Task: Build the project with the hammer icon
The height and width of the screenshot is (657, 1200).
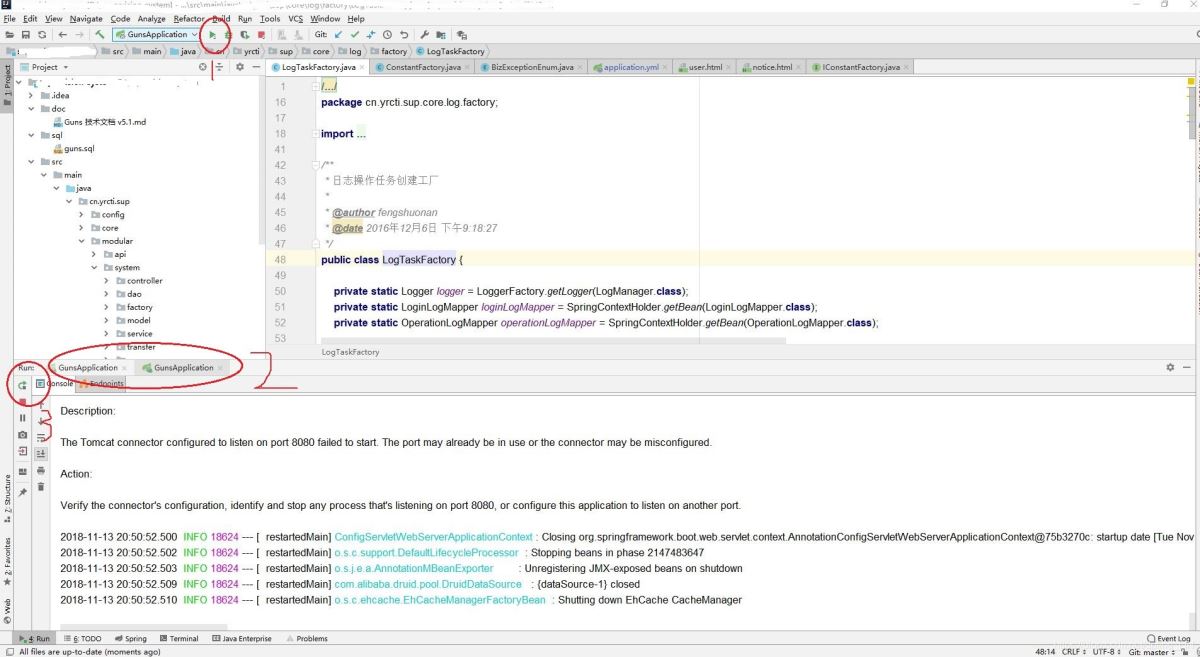Action: click(100, 34)
